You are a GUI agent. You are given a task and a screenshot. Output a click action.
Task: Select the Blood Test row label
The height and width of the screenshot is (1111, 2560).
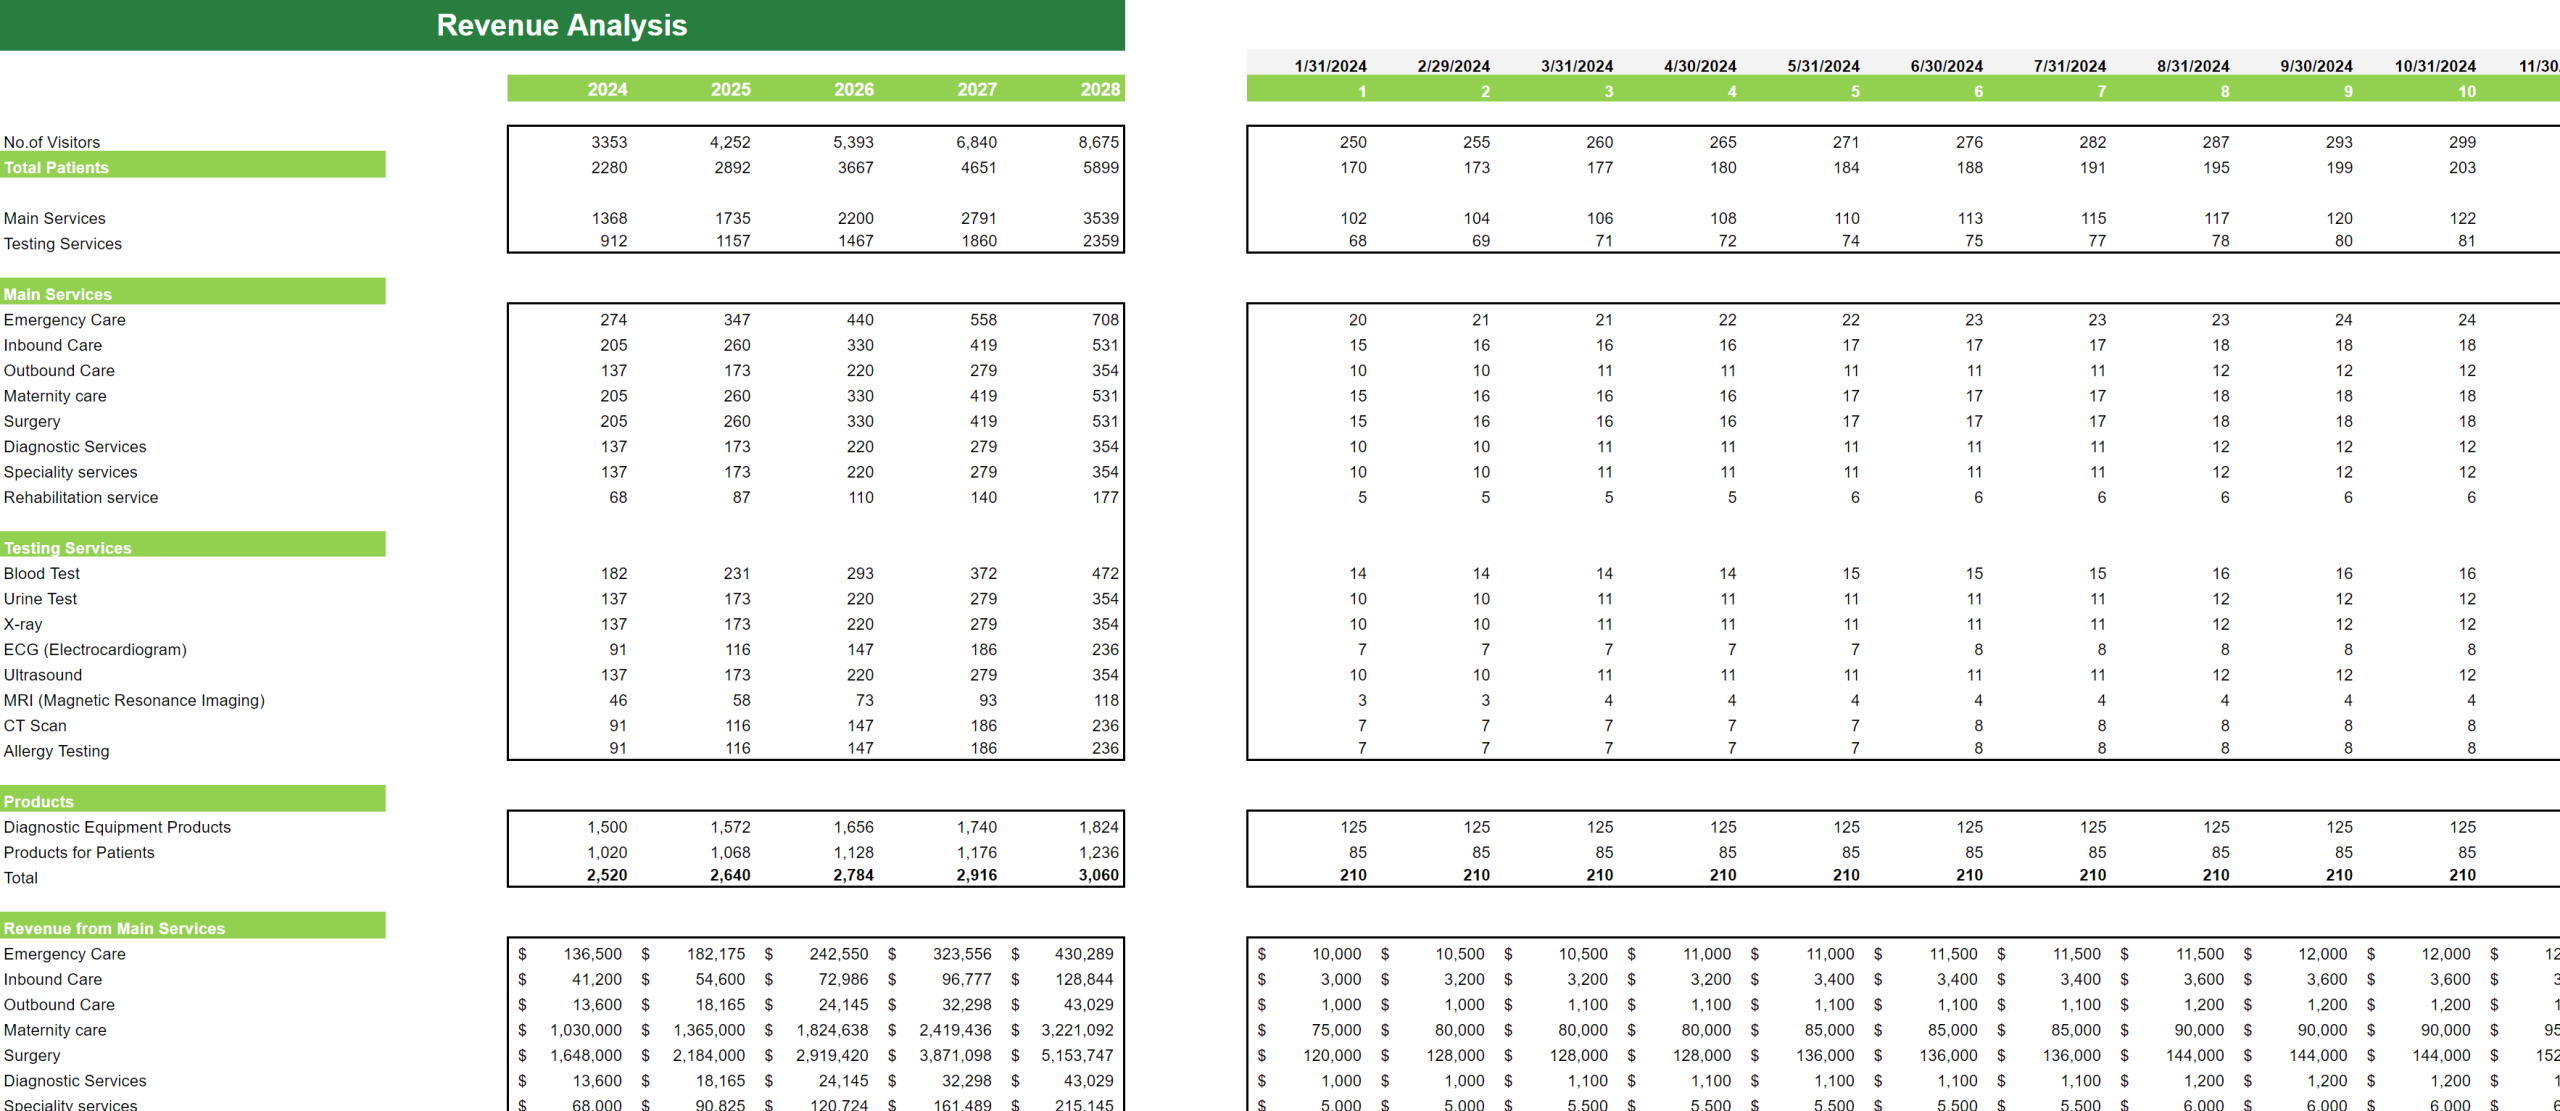tap(42, 573)
